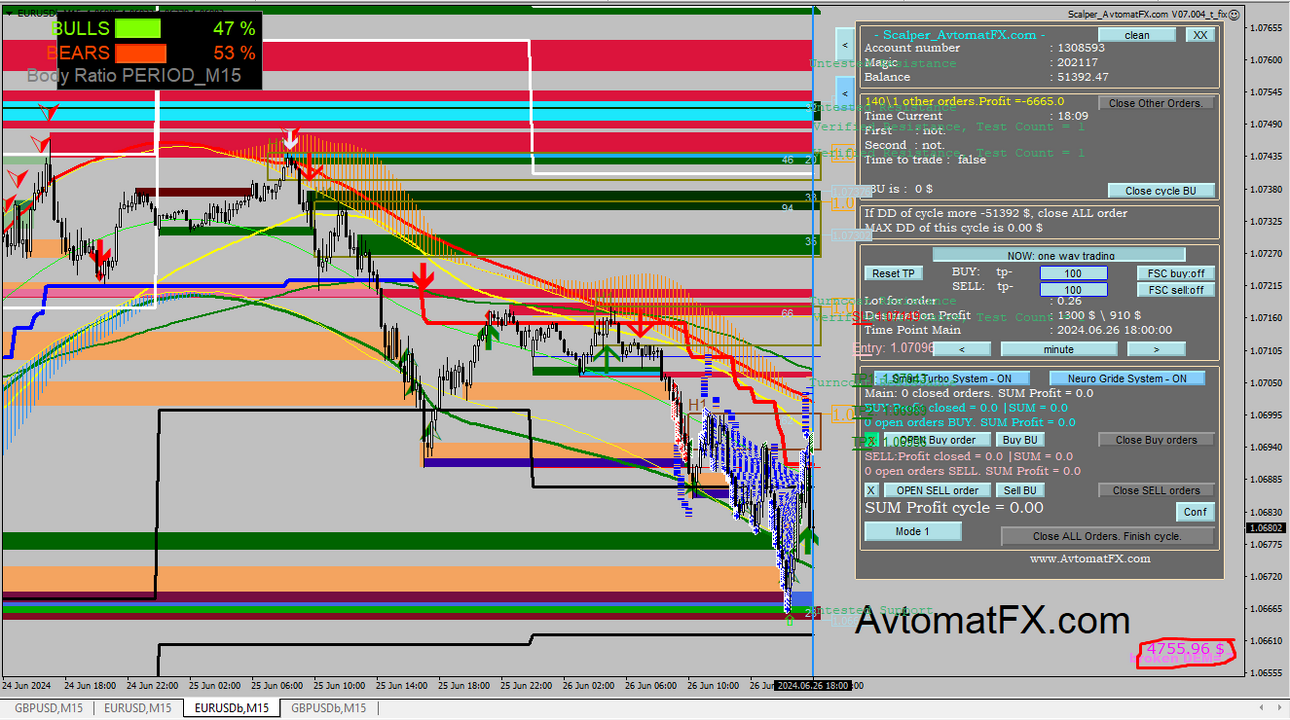The width and height of the screenshot is (1290, 720).
Task: Toggle the NOW: one way trading button
Action: click(1059, 255)
